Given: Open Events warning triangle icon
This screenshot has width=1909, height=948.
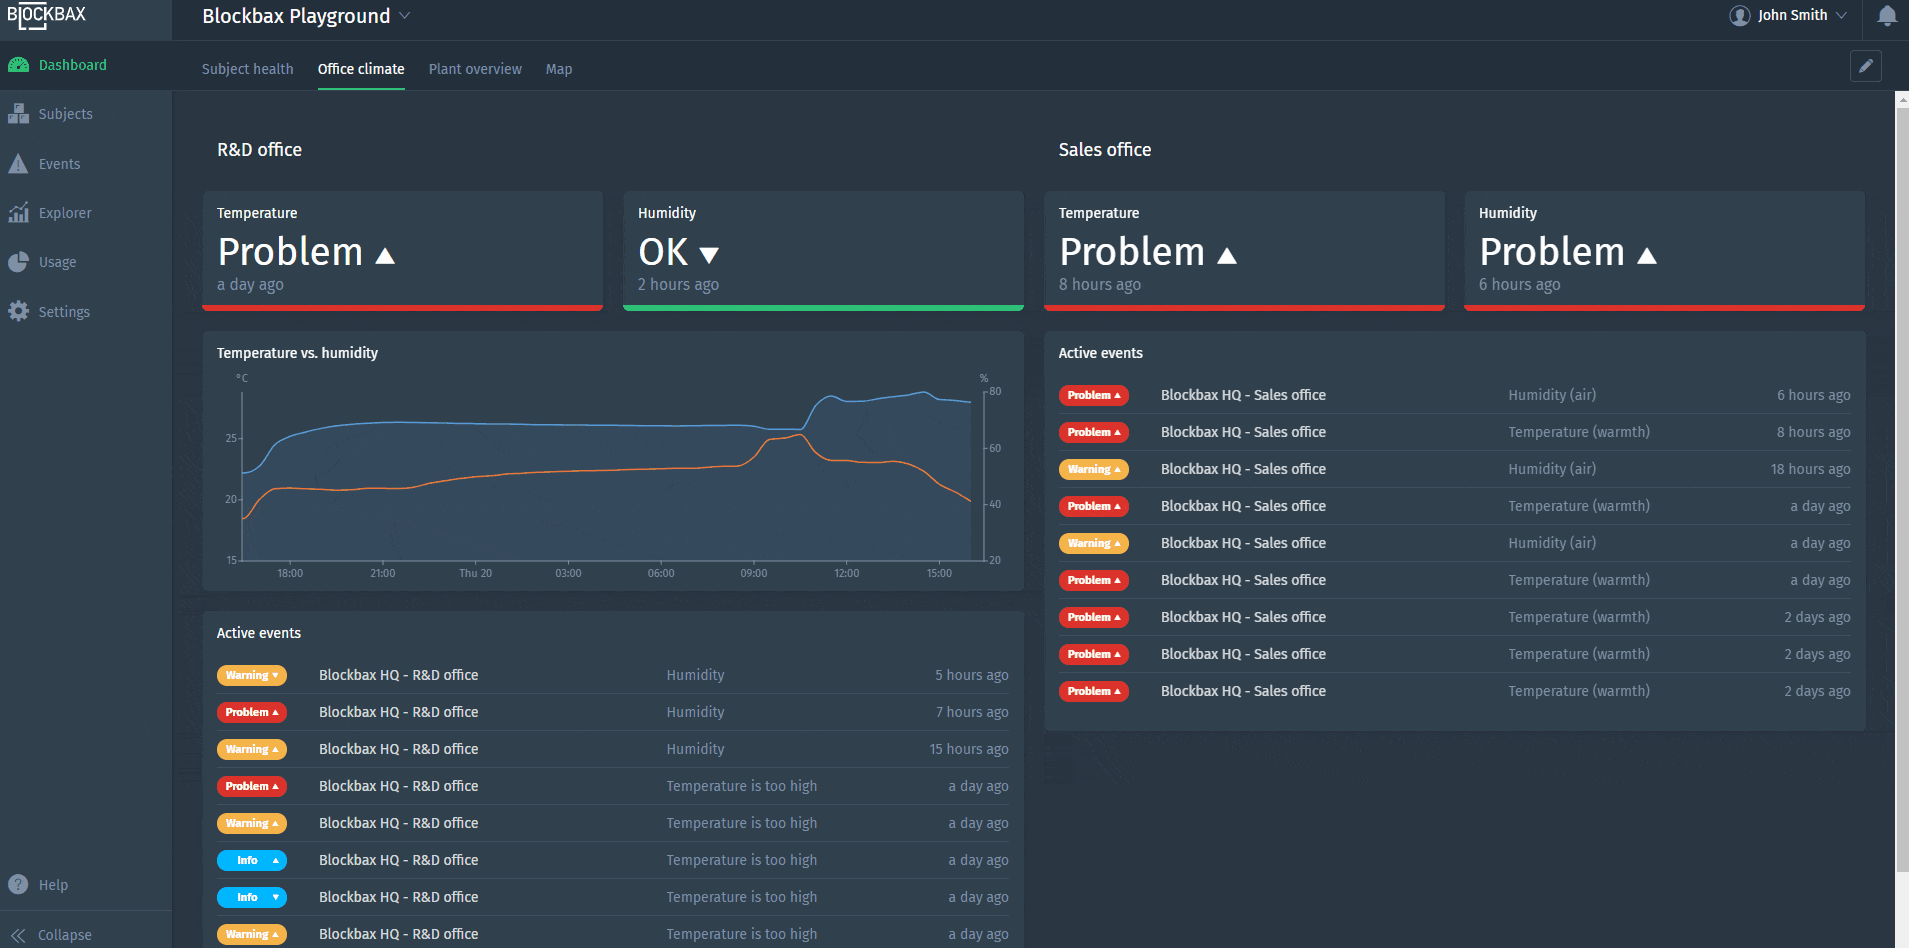Looking at the screenshot, I should [18, 164].
